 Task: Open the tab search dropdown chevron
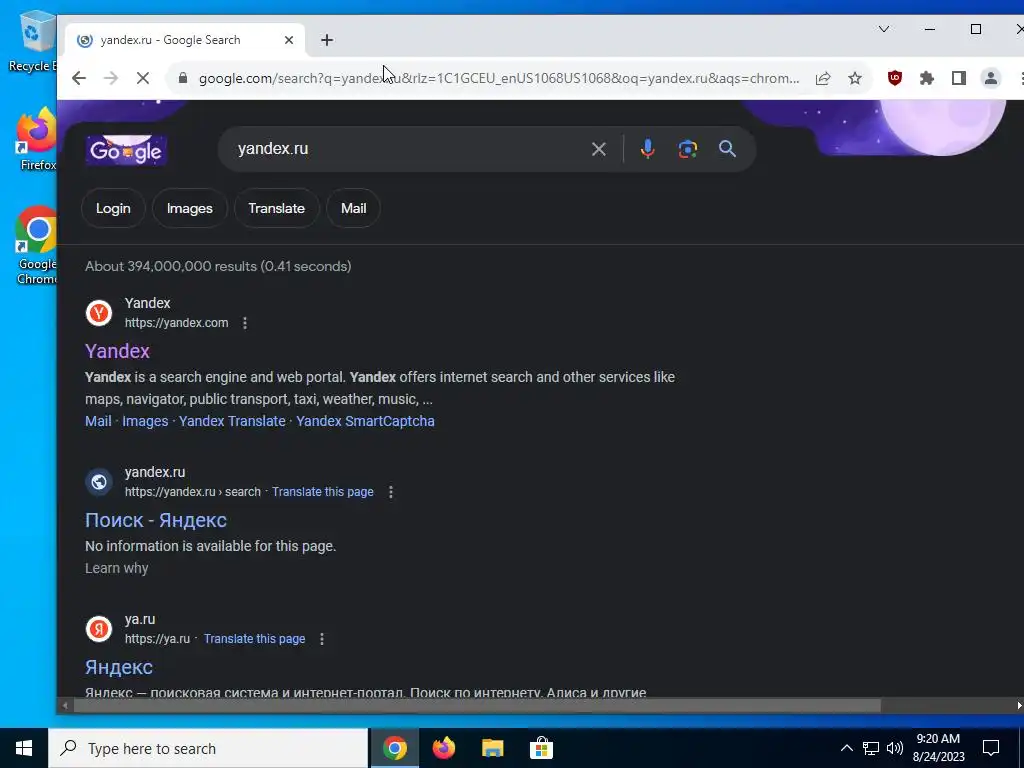pos(884,29)
